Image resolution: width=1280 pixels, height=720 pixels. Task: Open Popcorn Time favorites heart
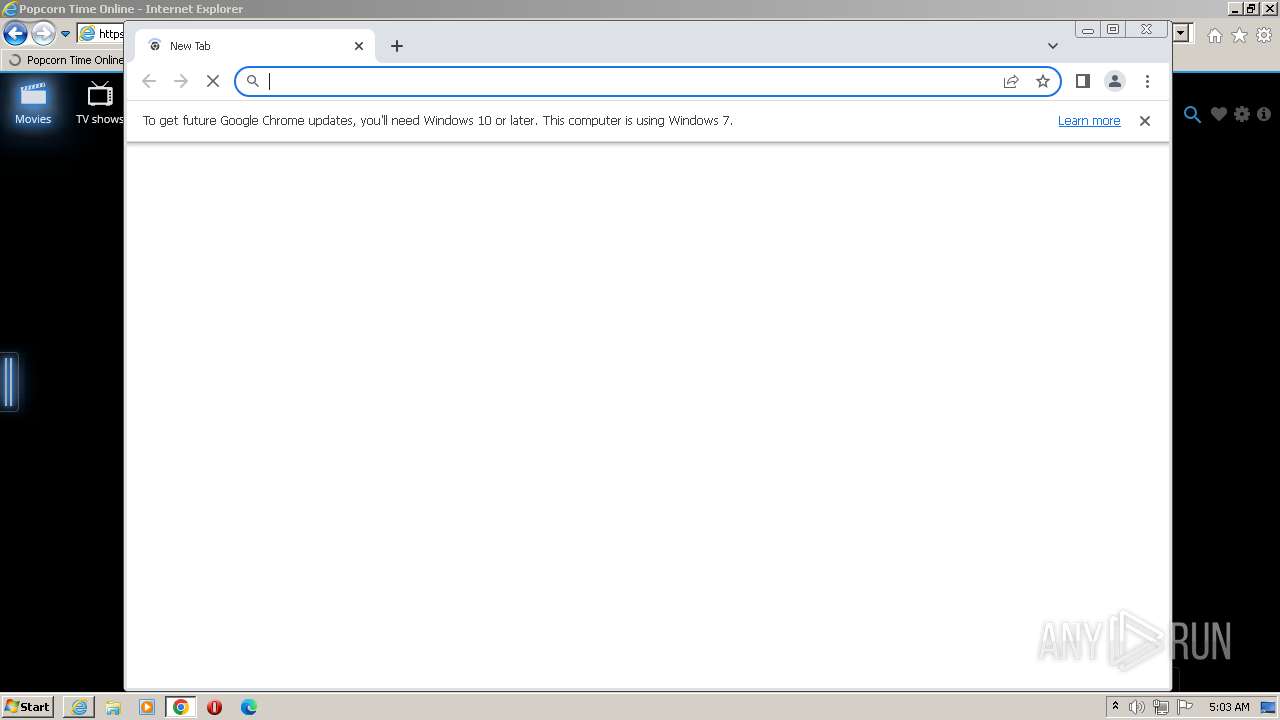(x=1218, y=114)
